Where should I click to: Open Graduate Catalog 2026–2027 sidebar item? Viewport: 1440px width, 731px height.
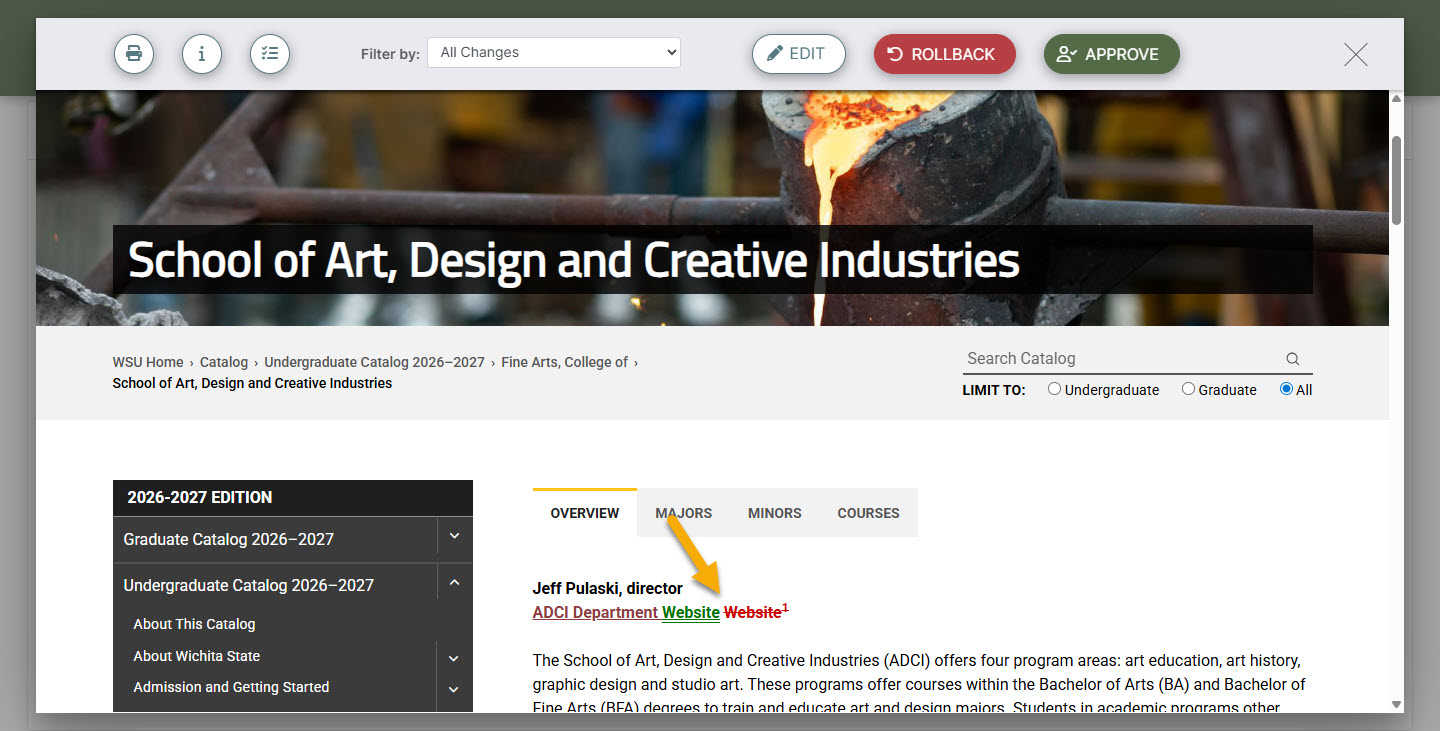(x=228, y=539)
